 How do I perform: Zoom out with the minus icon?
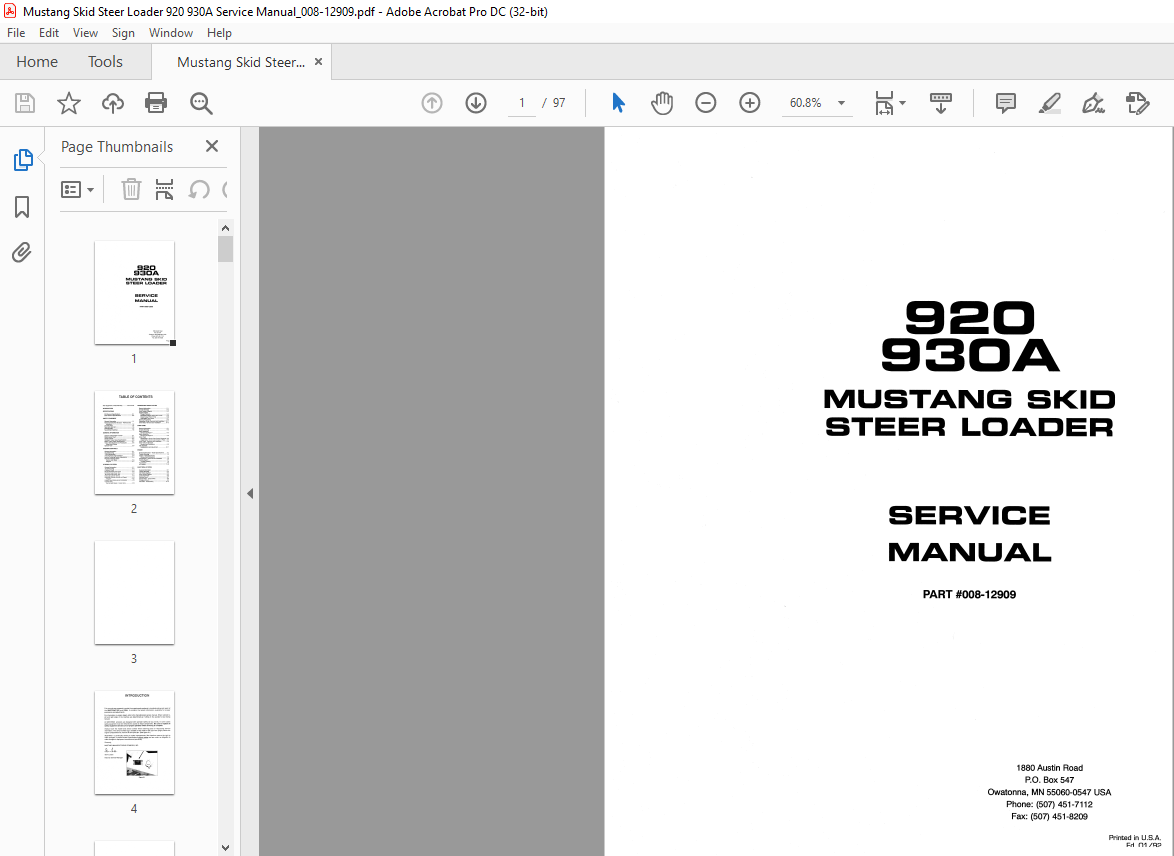(x=705, y=103)
